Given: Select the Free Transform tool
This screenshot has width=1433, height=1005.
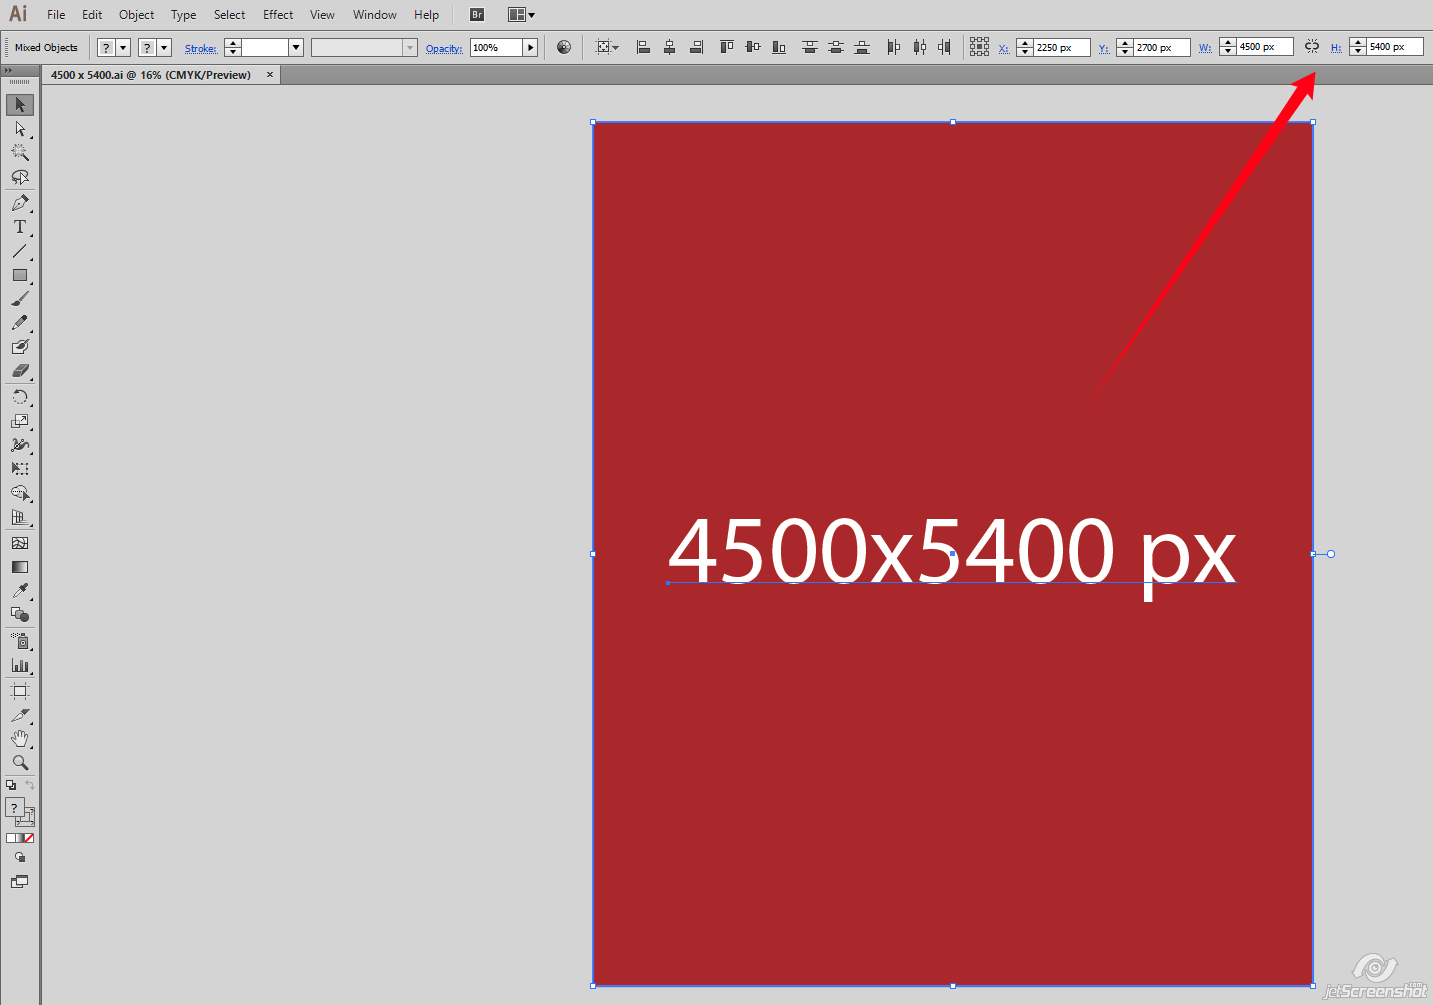Looking at the screenshot, I should pyautogui.click(x=20, y=469).
